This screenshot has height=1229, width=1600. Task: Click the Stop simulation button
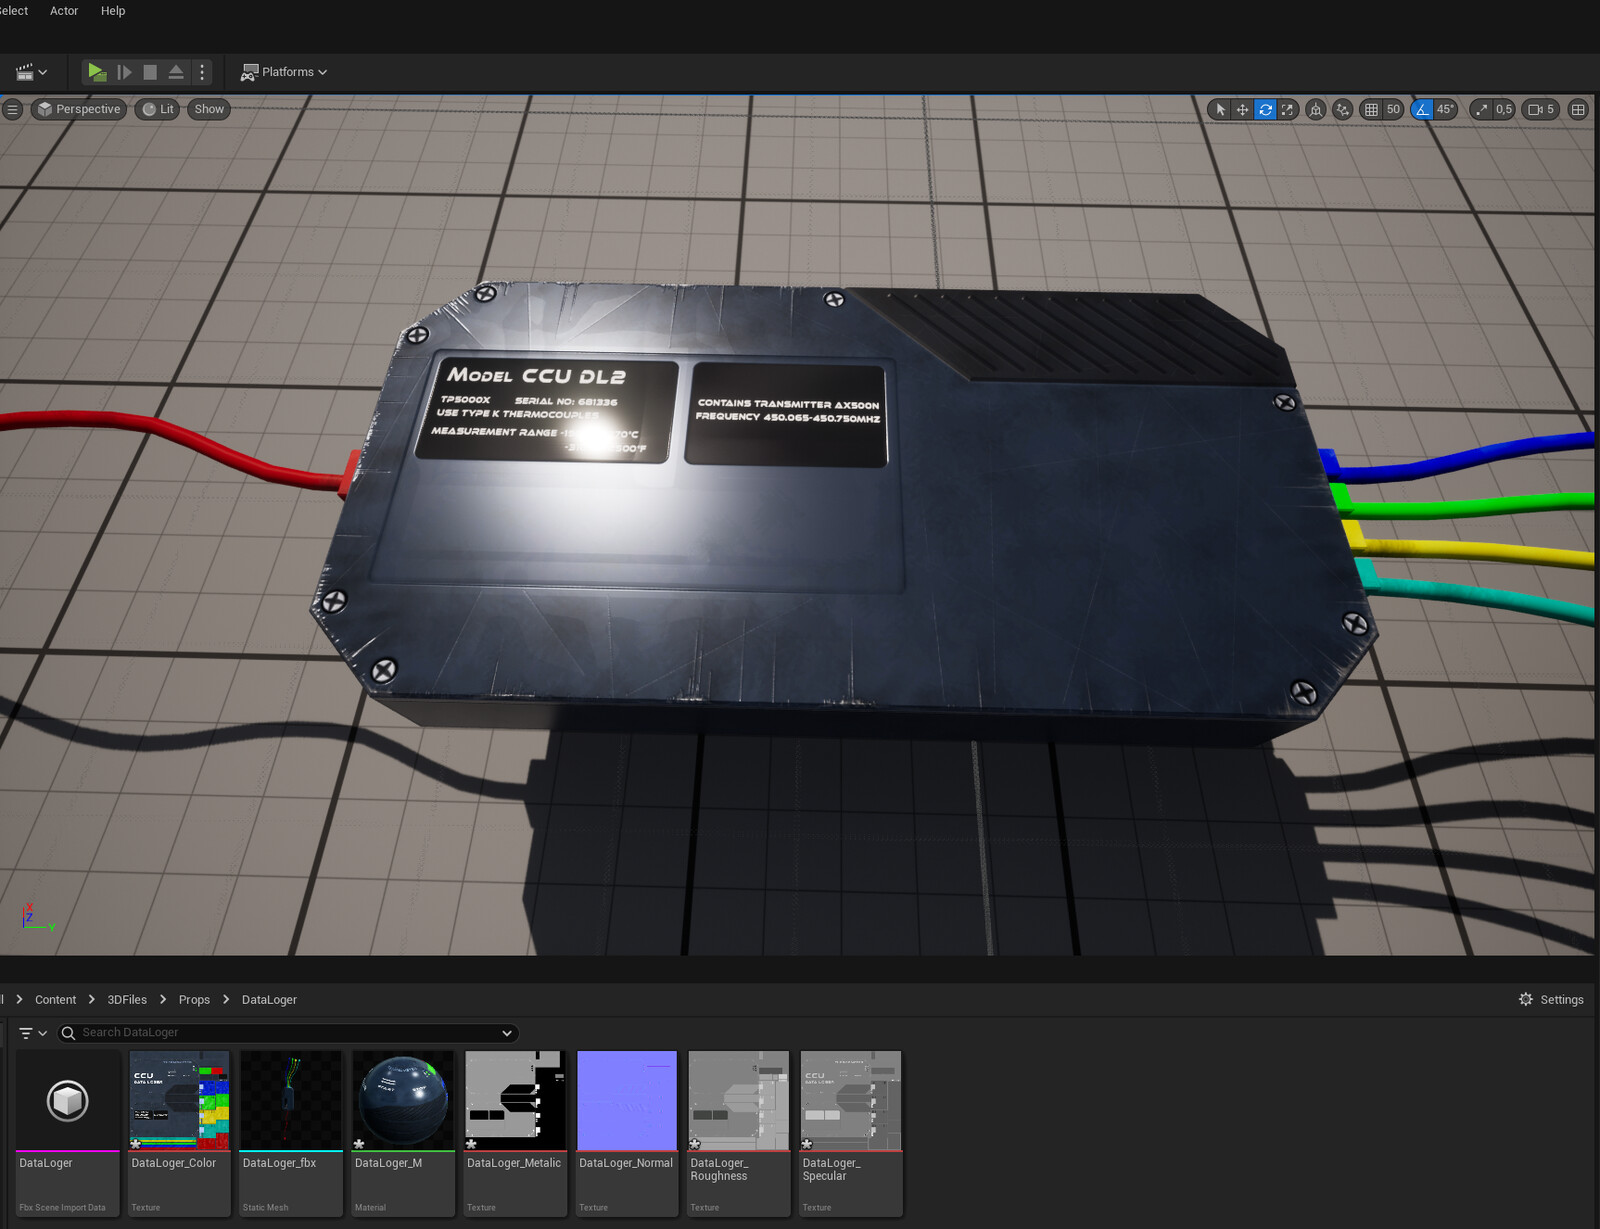click(x=150, y=72)
